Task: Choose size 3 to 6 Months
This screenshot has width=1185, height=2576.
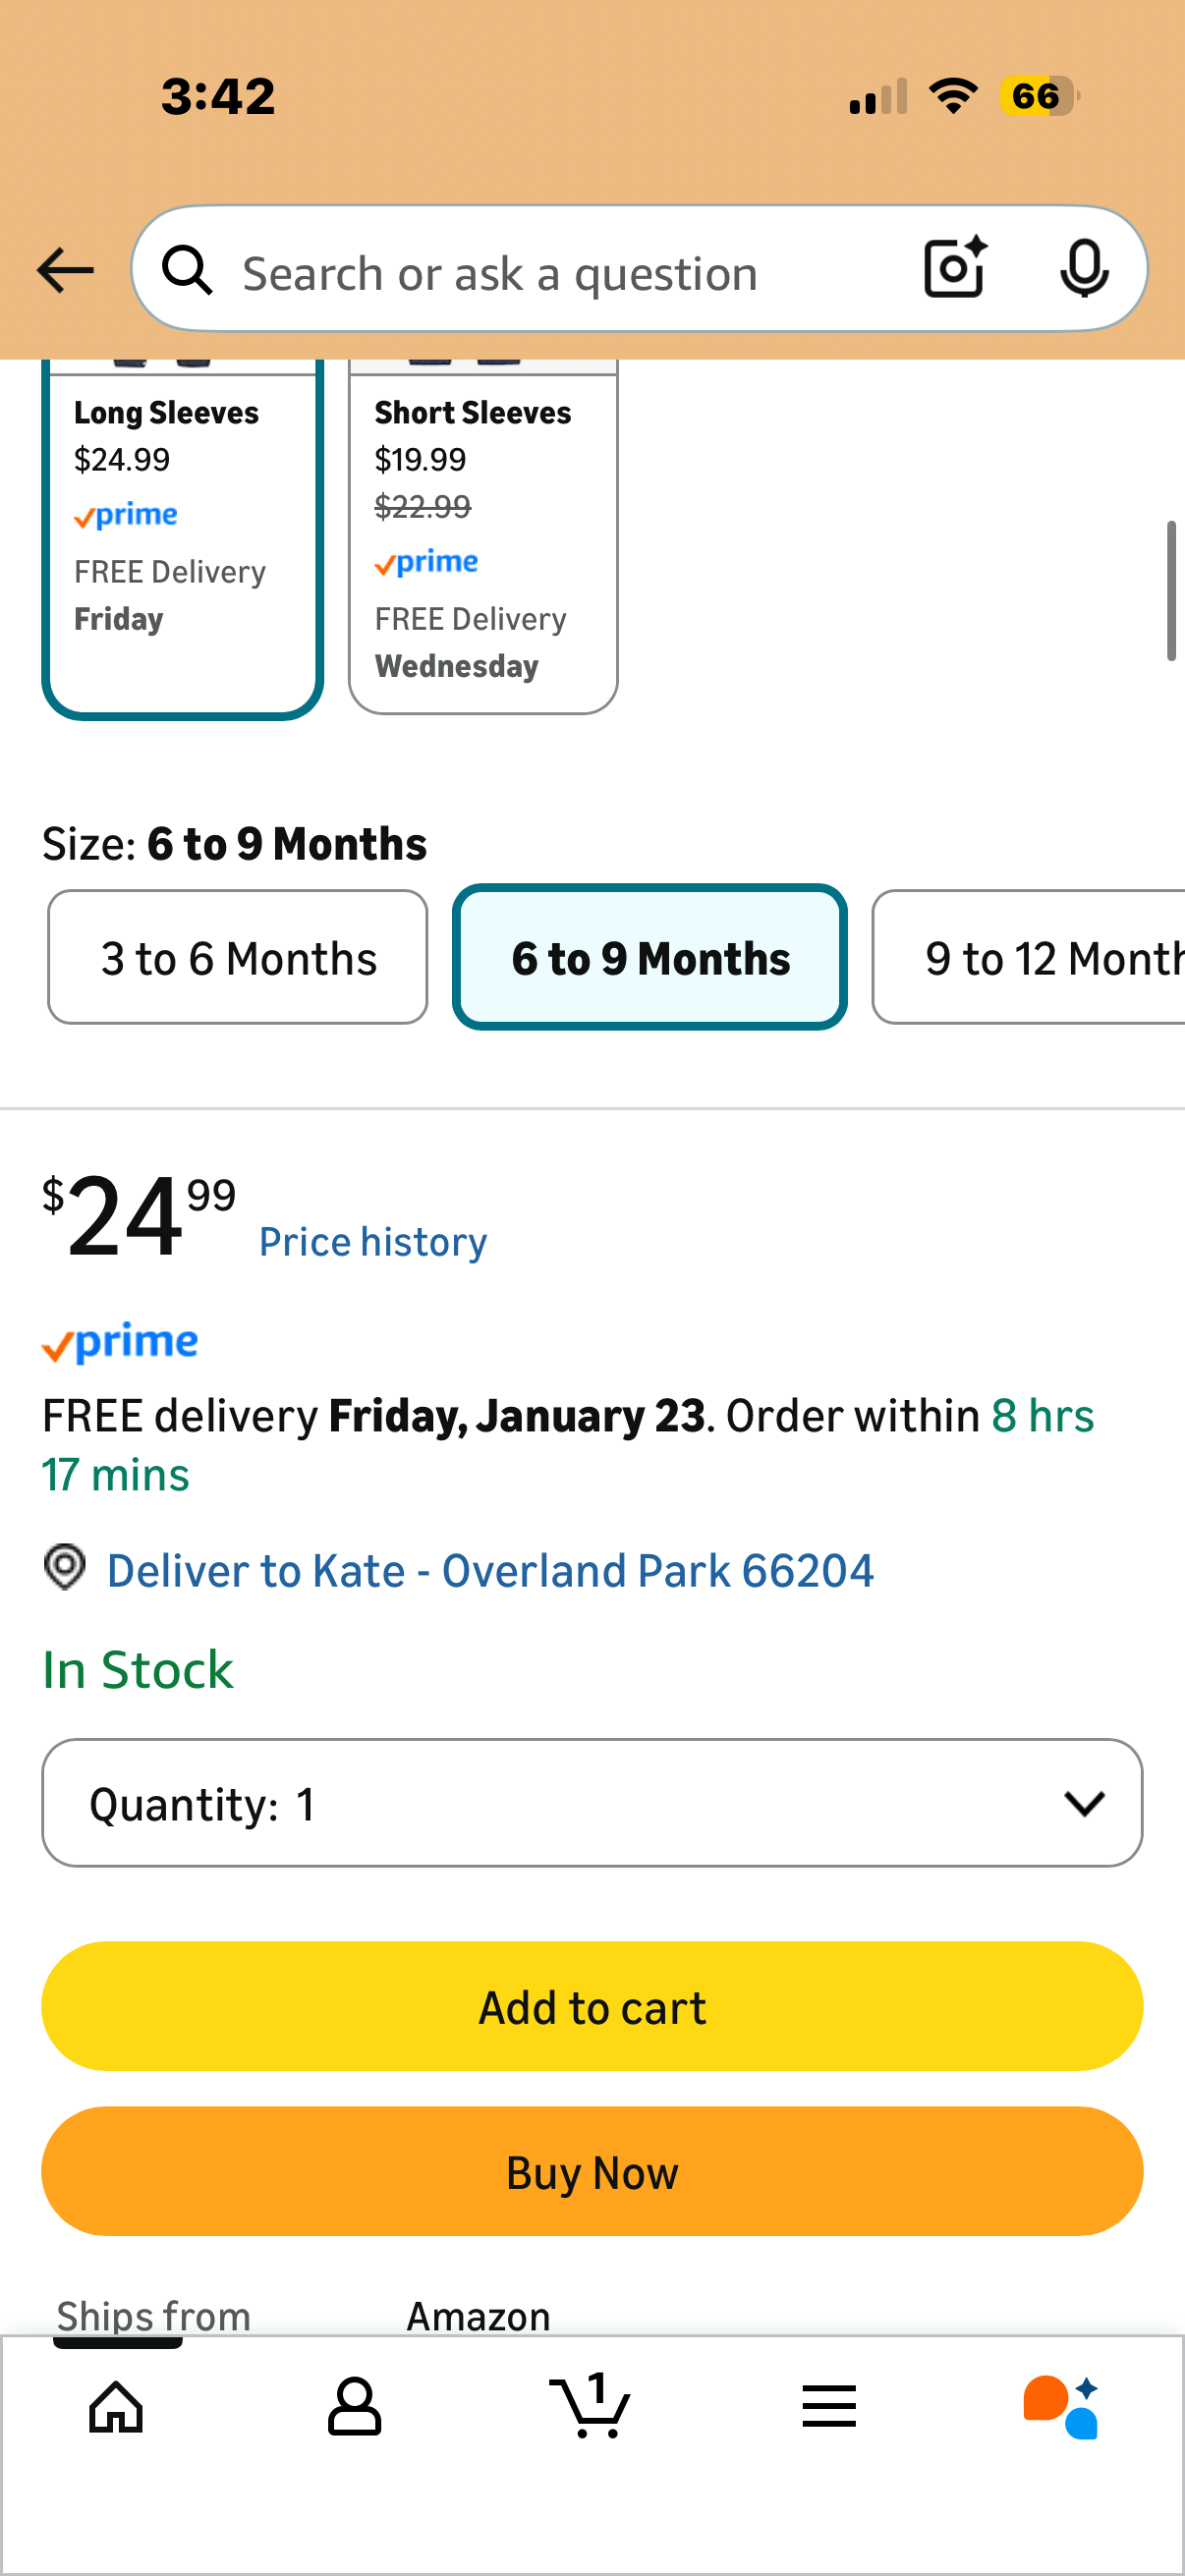Action: click(x=238, y=957)
